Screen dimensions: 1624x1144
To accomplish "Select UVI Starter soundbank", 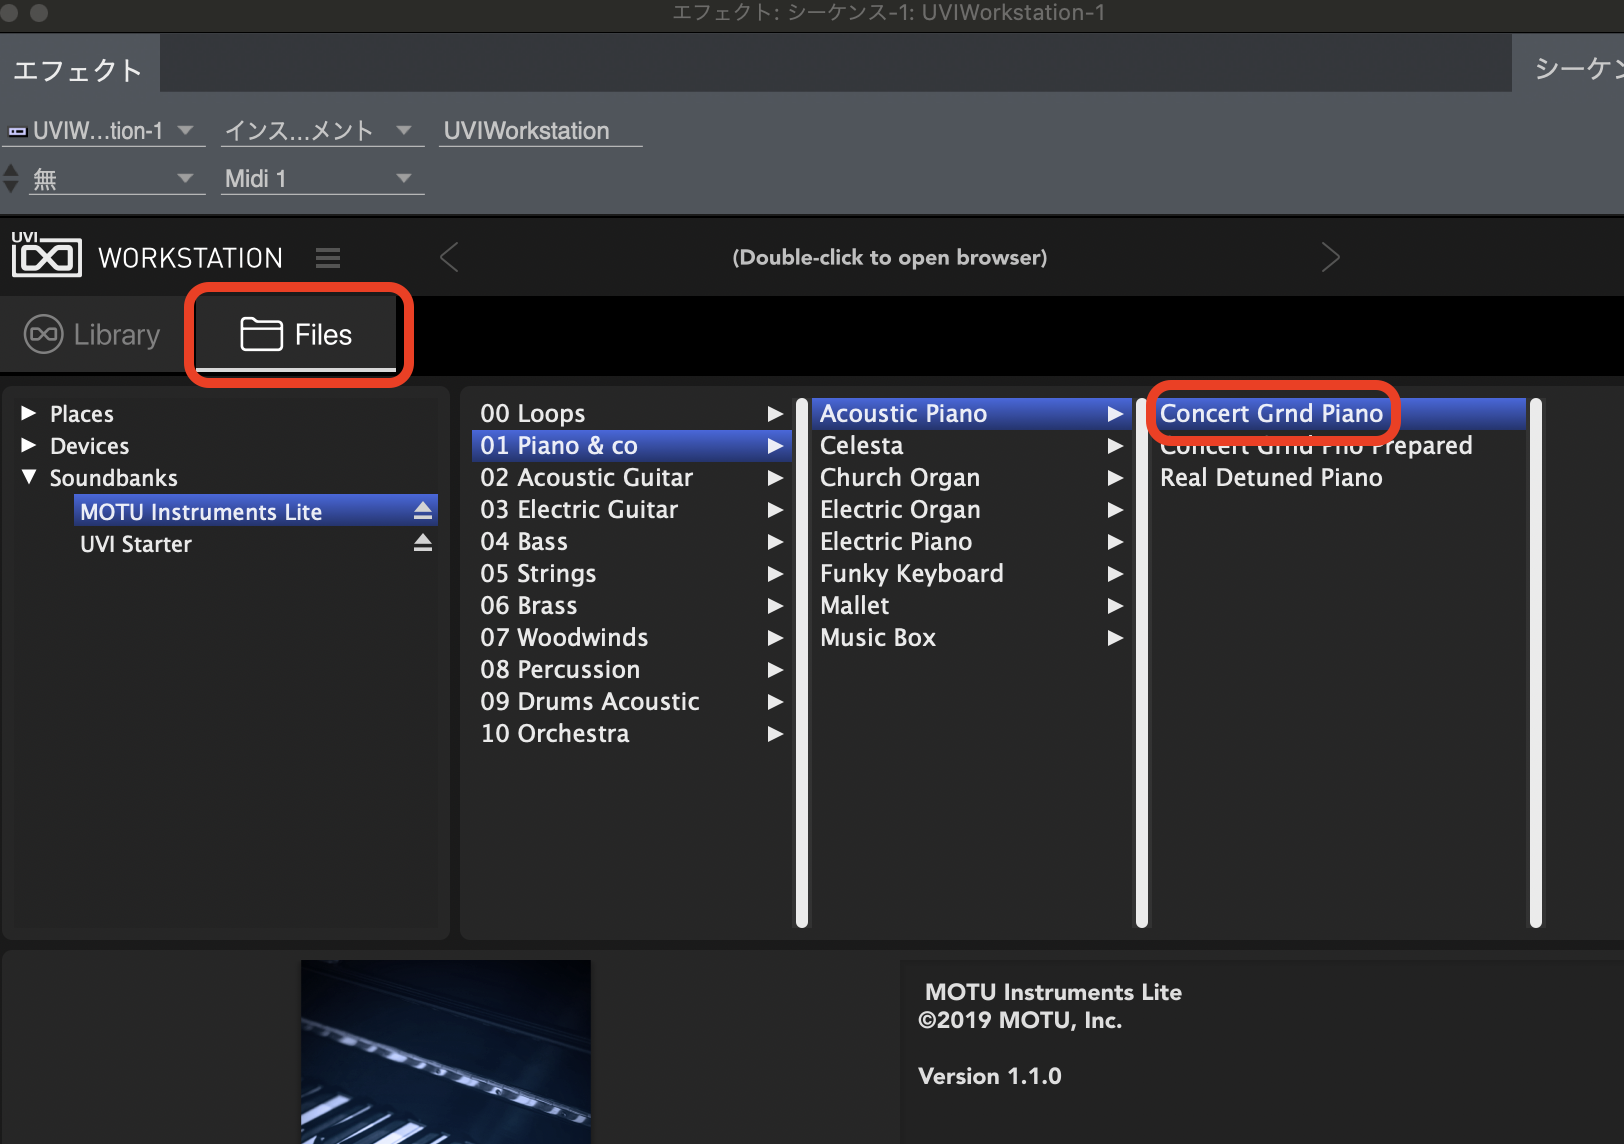I will [x=256, y=543].
